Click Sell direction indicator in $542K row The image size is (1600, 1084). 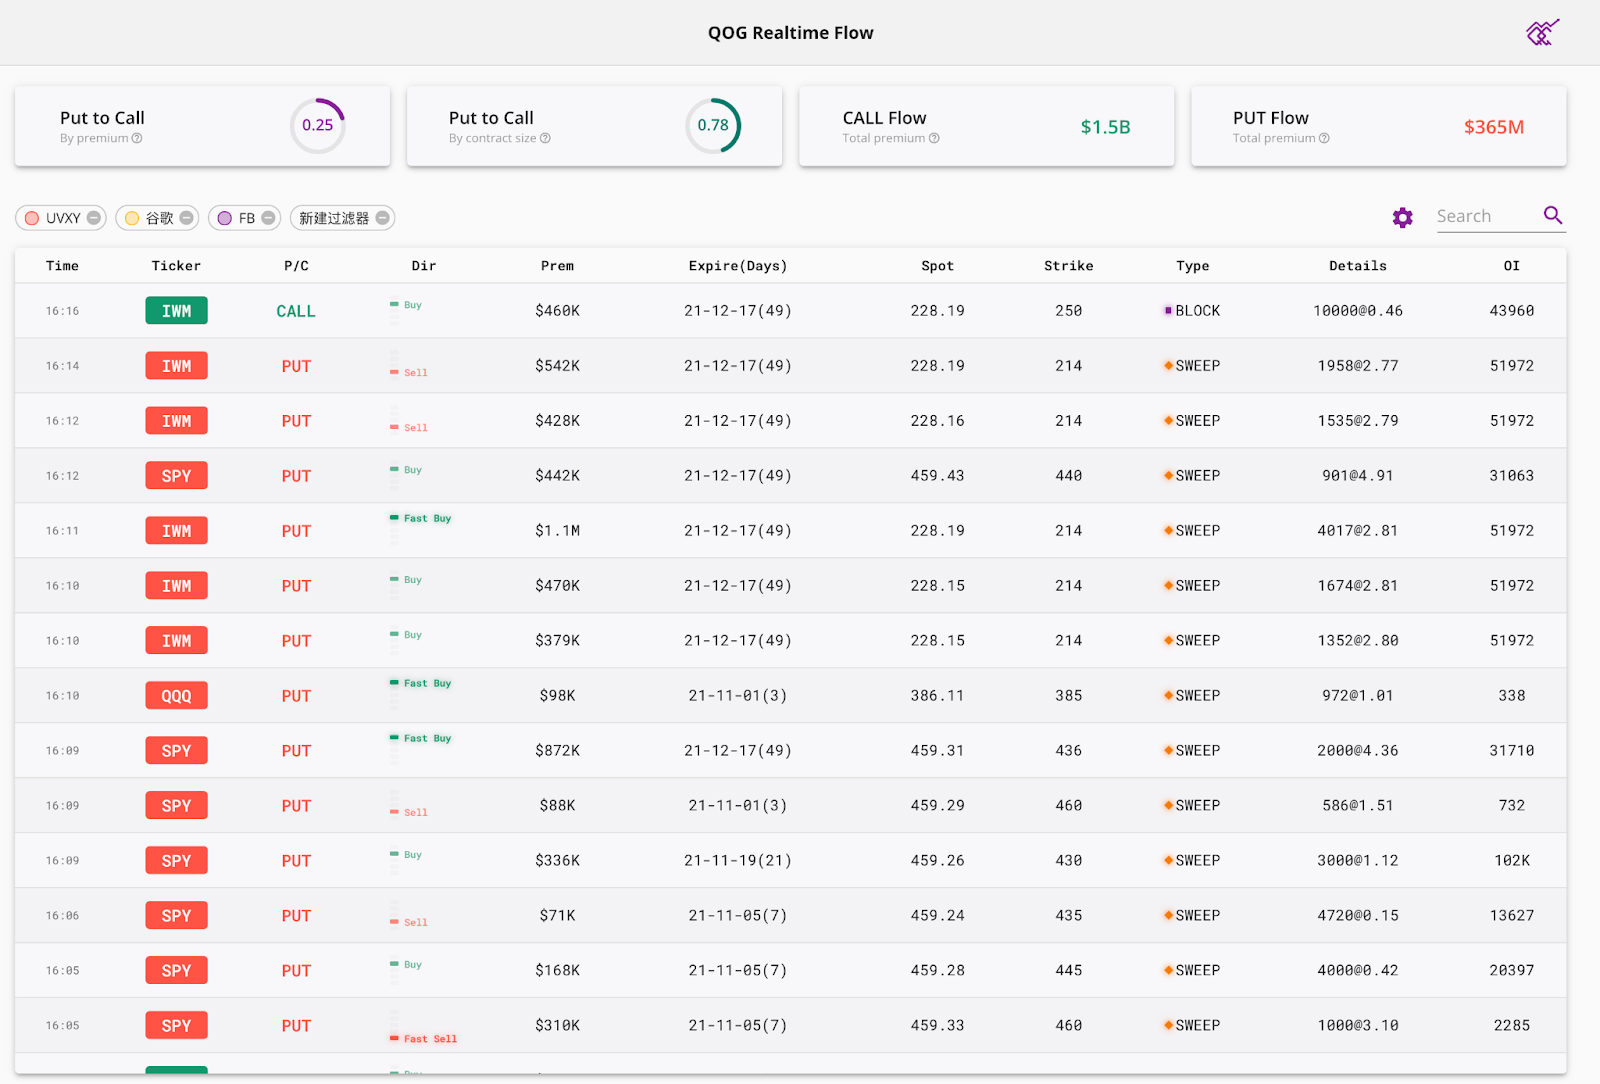click(x=408, y=373)
